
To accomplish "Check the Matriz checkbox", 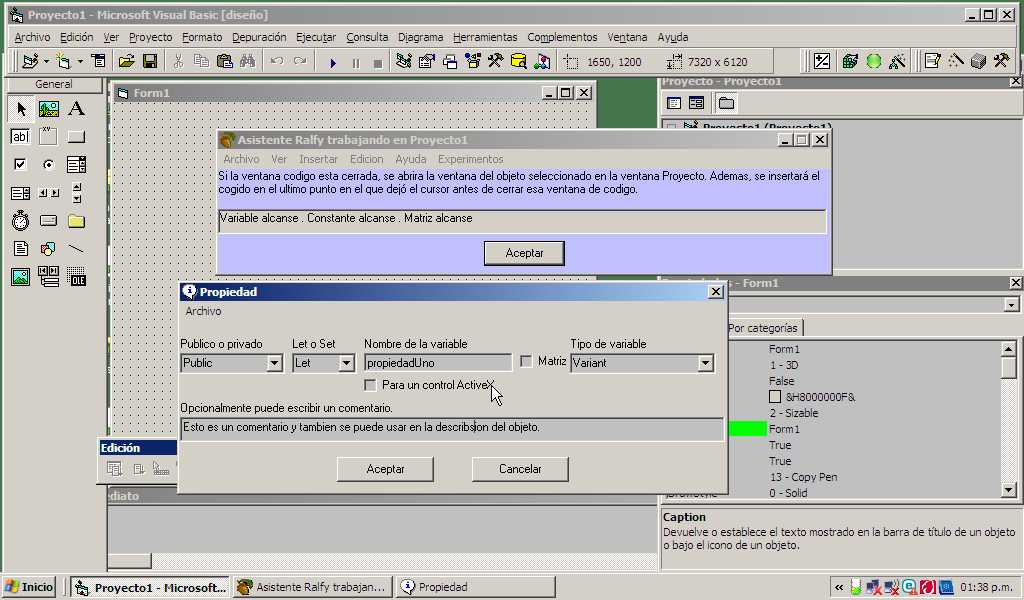I will coord(526,361).
